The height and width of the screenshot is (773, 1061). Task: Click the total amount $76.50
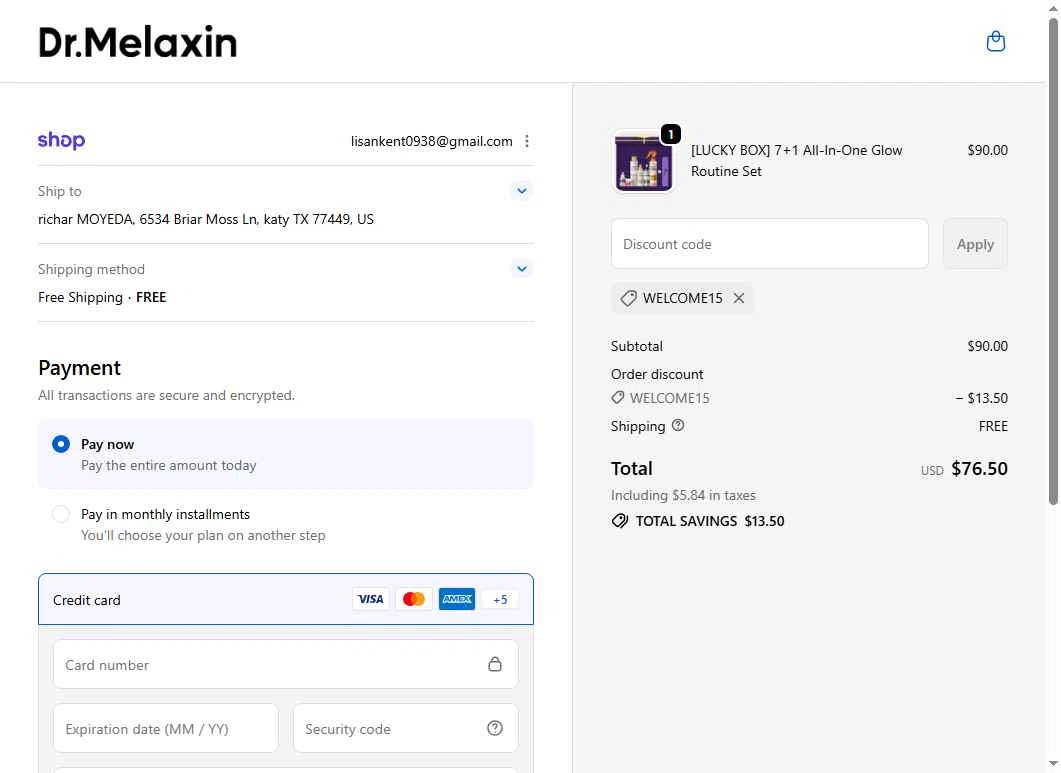[979, 468]
